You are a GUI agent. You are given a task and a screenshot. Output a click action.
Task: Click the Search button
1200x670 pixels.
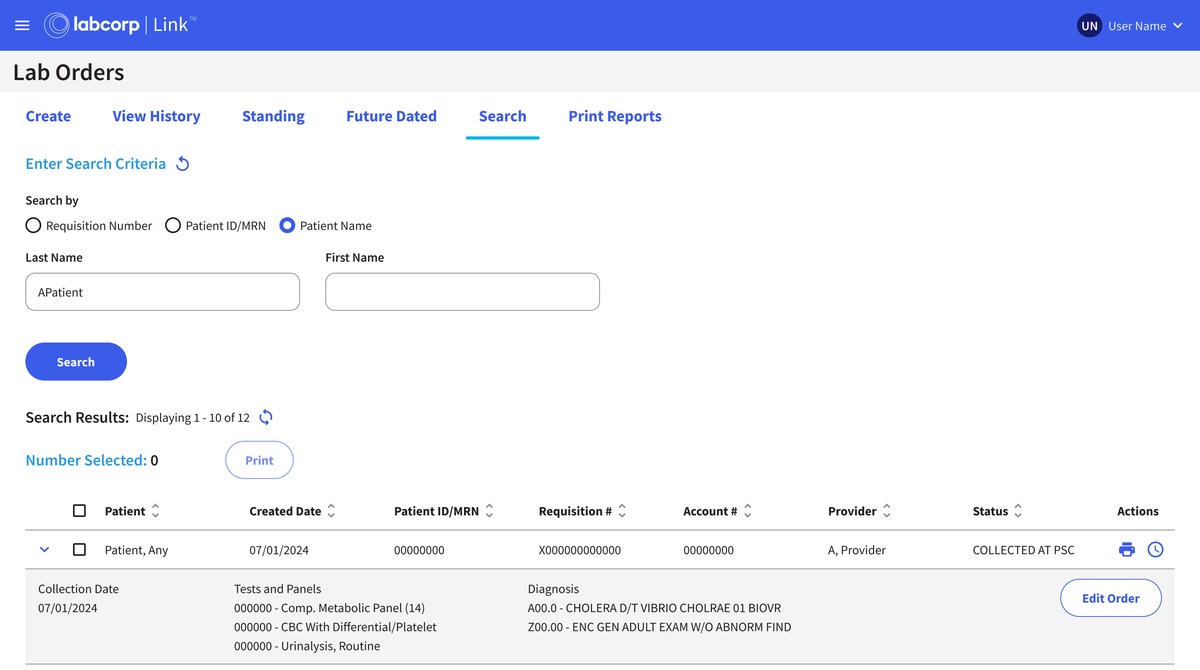(x=76, y=361)
